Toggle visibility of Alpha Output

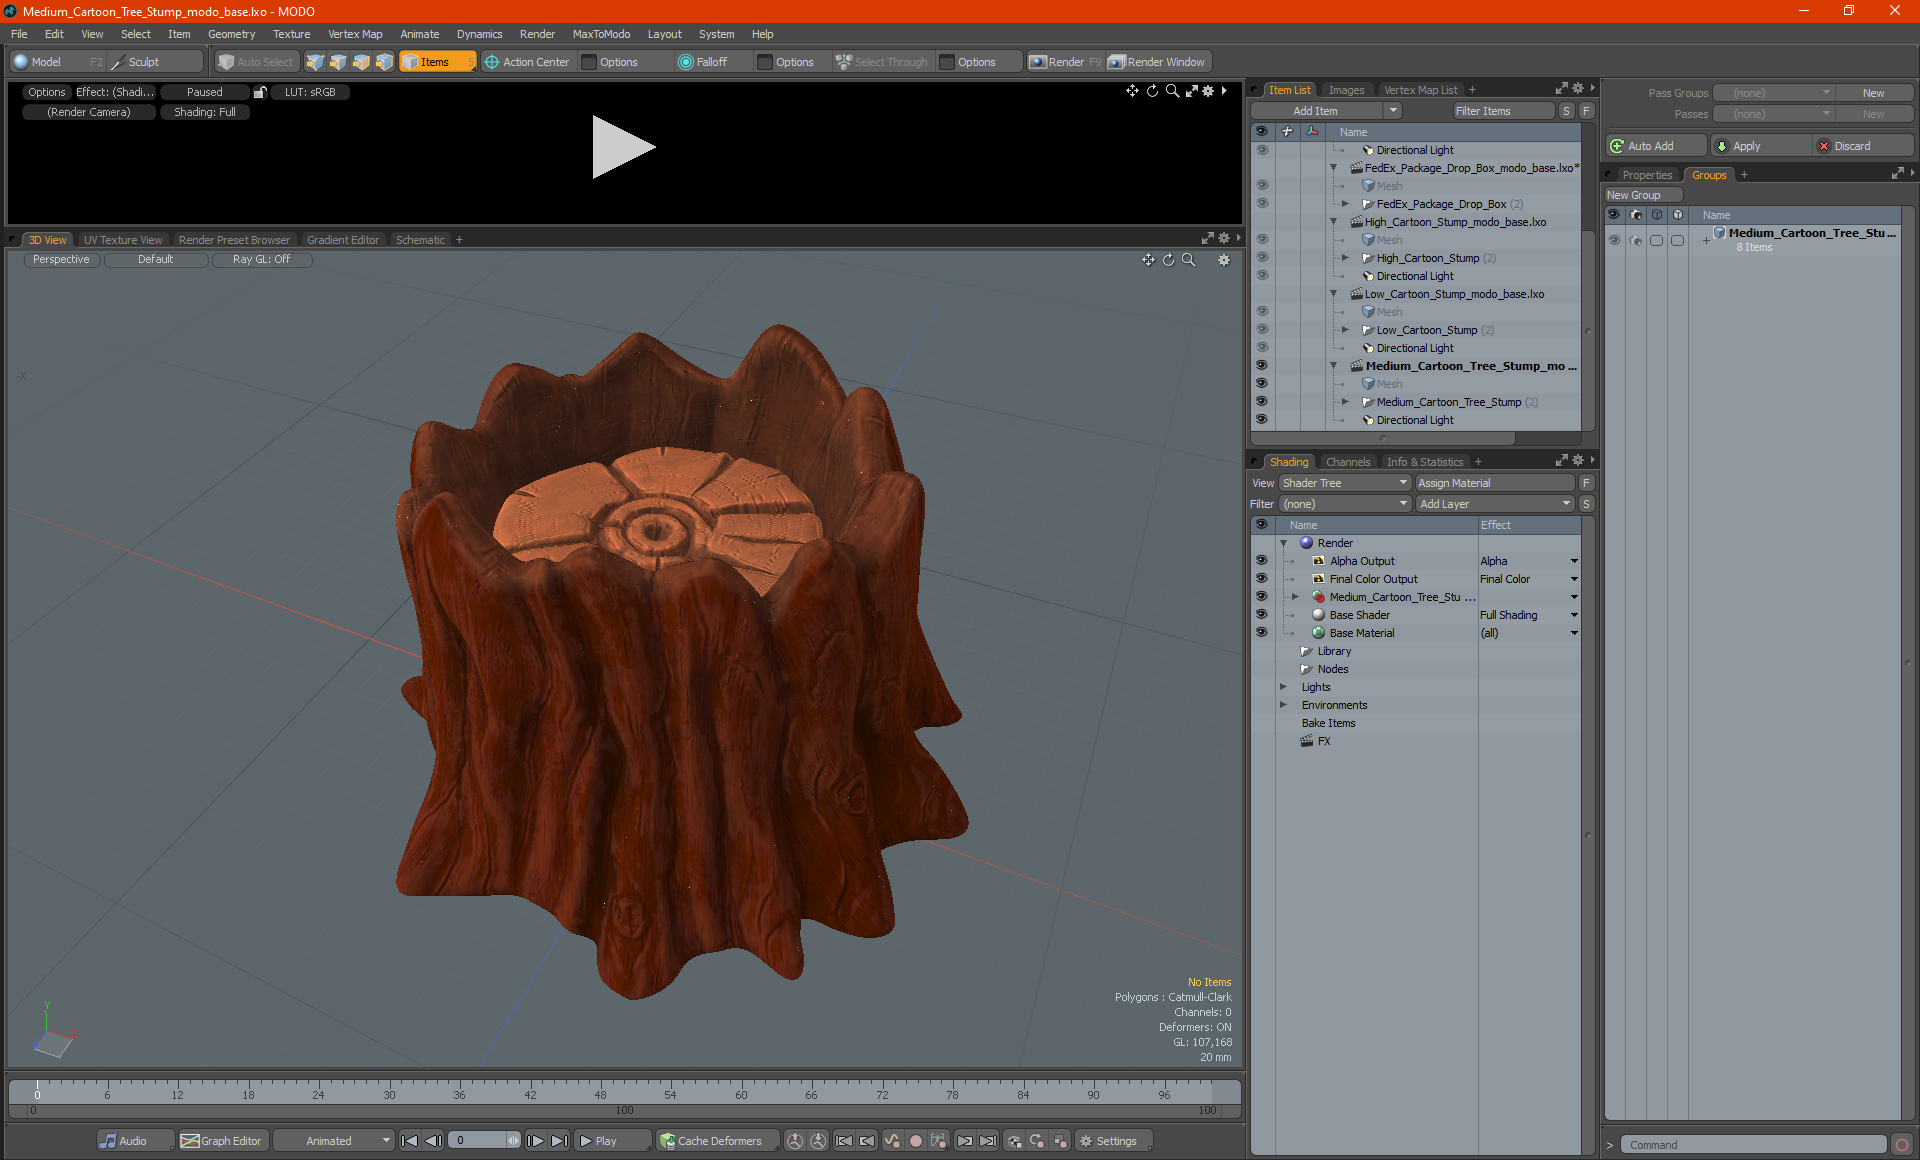pos(1261,561)
